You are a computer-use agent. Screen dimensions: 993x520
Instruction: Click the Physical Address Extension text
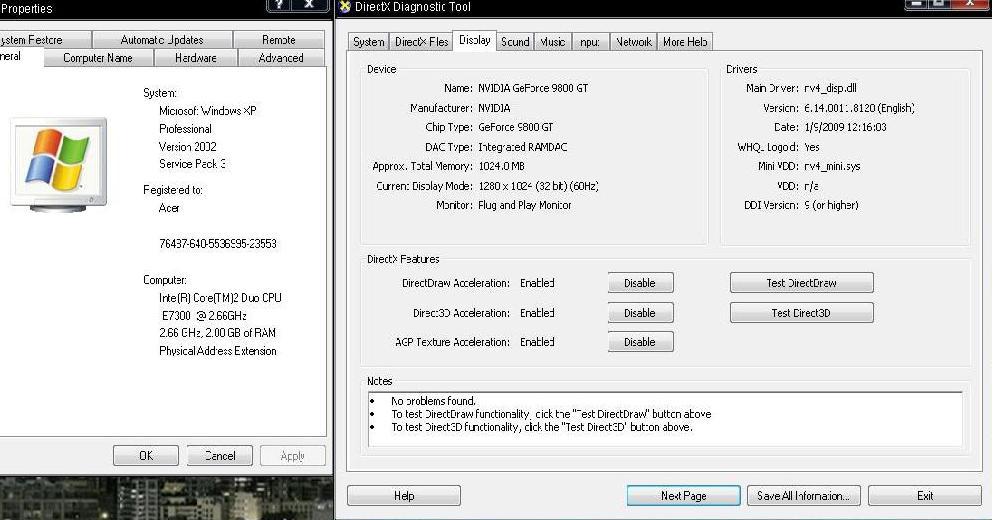tap(218, 351)
